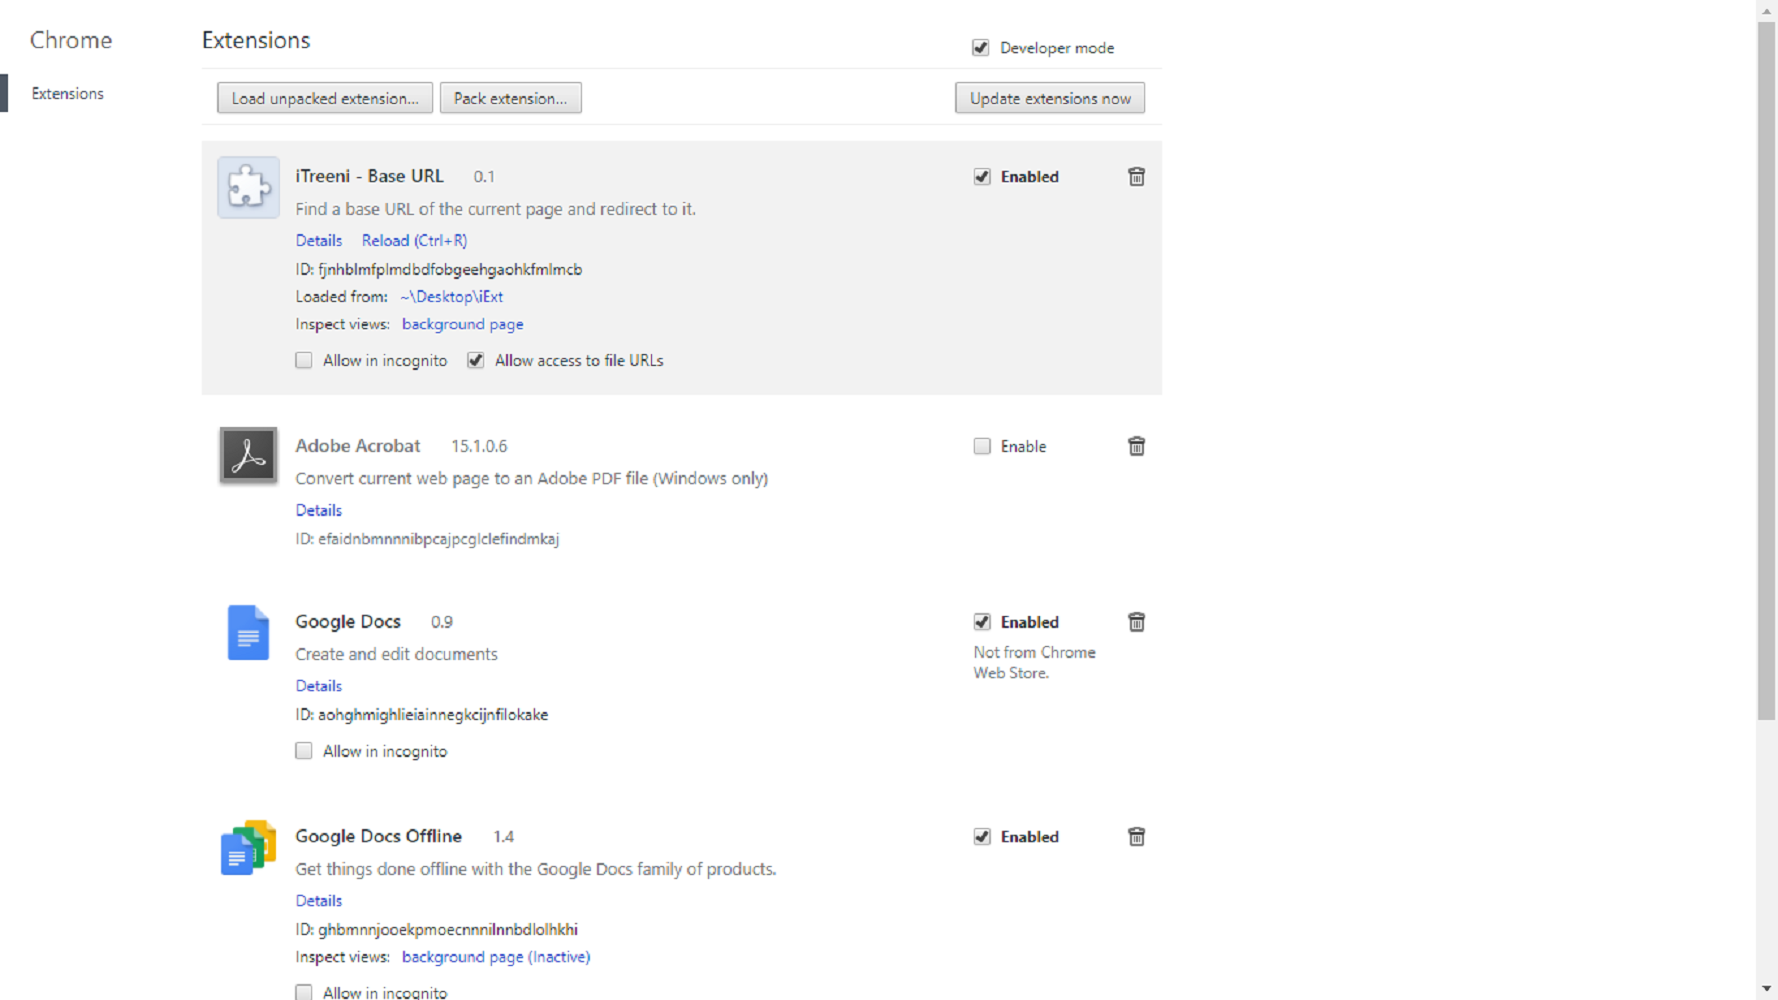Remove Google Docs with trash icon
The width and height of the screenshot is (1778, 1000).
(1136, 622)
